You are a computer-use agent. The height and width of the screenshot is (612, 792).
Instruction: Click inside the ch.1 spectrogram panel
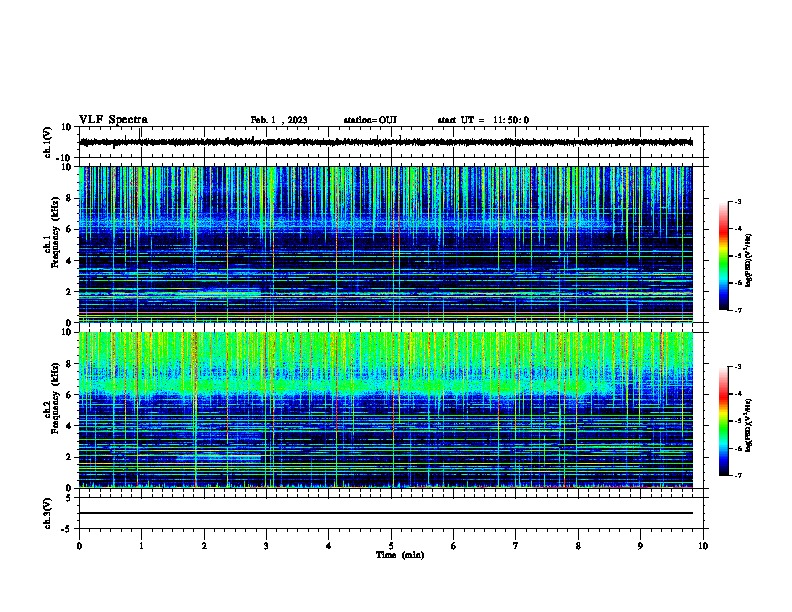point(386,244)
